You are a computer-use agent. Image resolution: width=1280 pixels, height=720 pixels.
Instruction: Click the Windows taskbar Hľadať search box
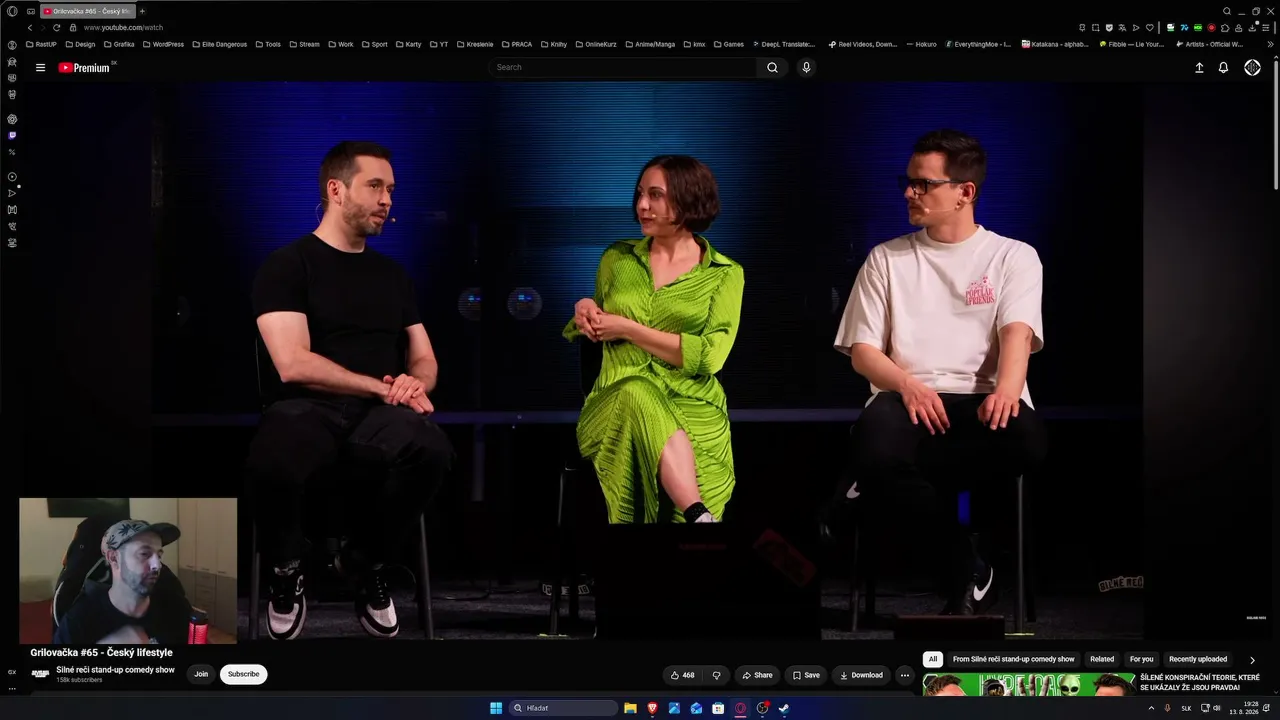click(564, 708)
